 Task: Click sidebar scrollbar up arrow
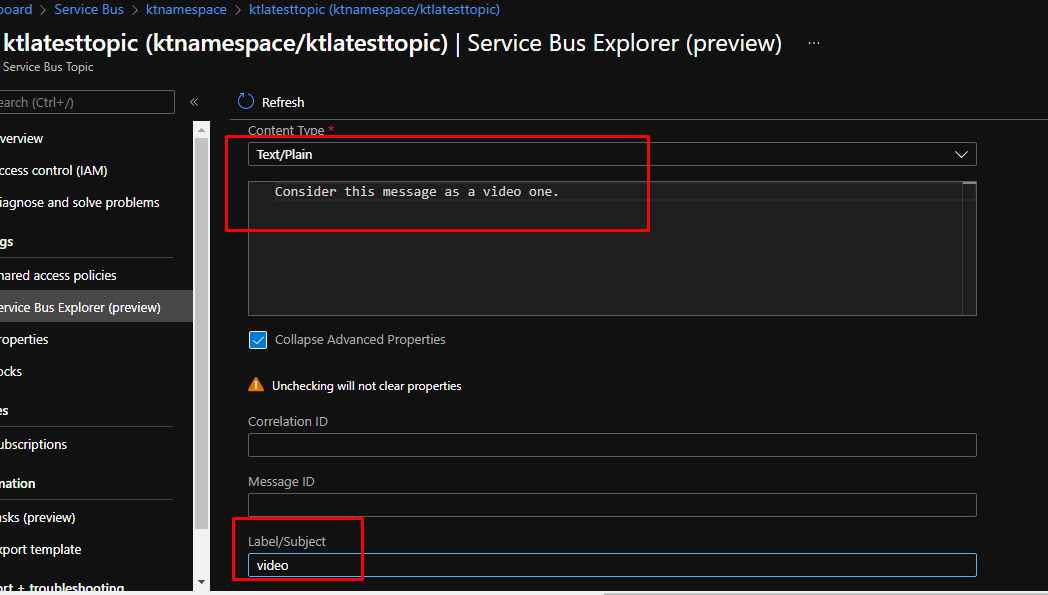[201, 129]
